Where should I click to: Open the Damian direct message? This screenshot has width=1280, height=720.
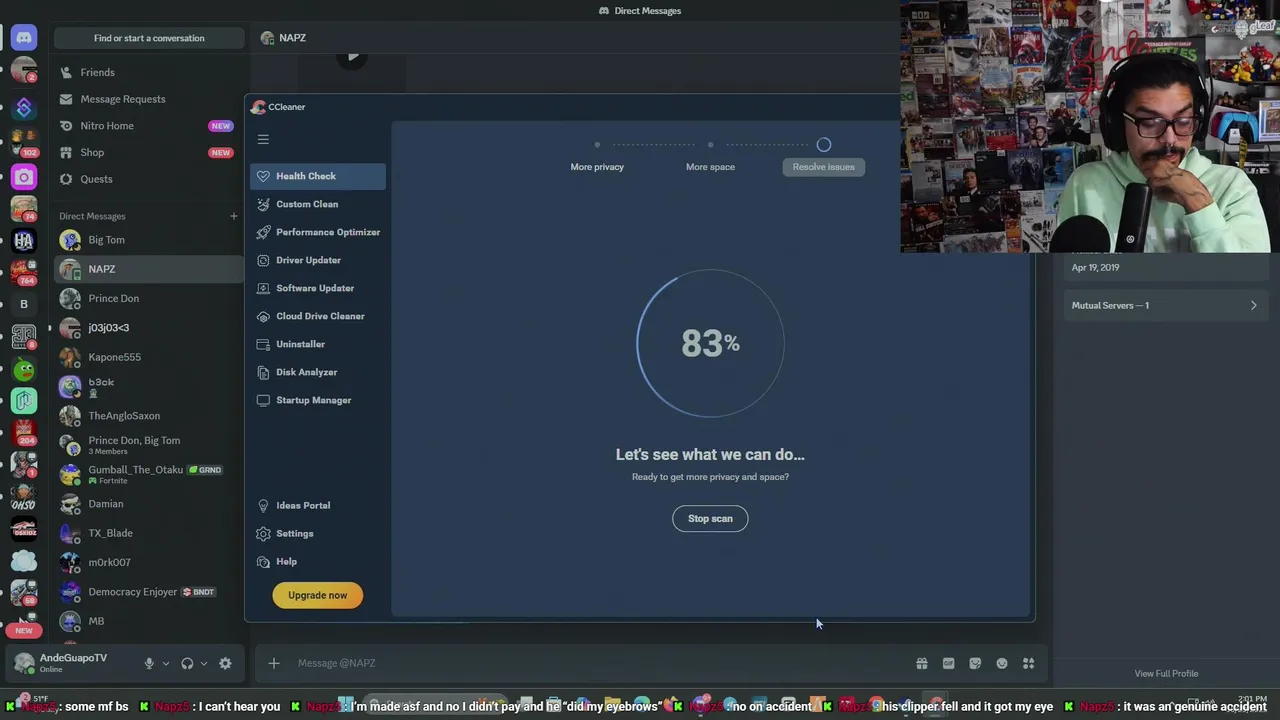148,504
